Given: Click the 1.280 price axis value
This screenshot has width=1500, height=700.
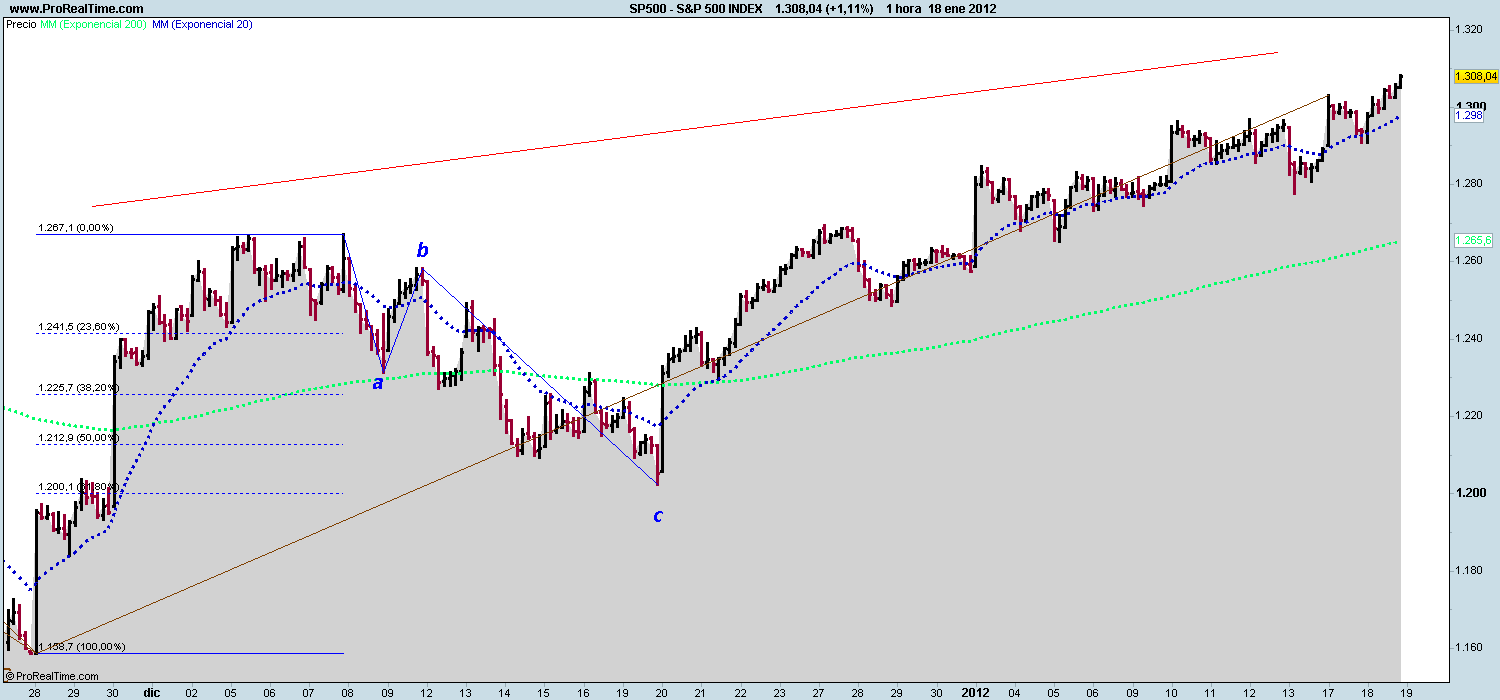Looking at the screenshot, I should coord(1469,183).
